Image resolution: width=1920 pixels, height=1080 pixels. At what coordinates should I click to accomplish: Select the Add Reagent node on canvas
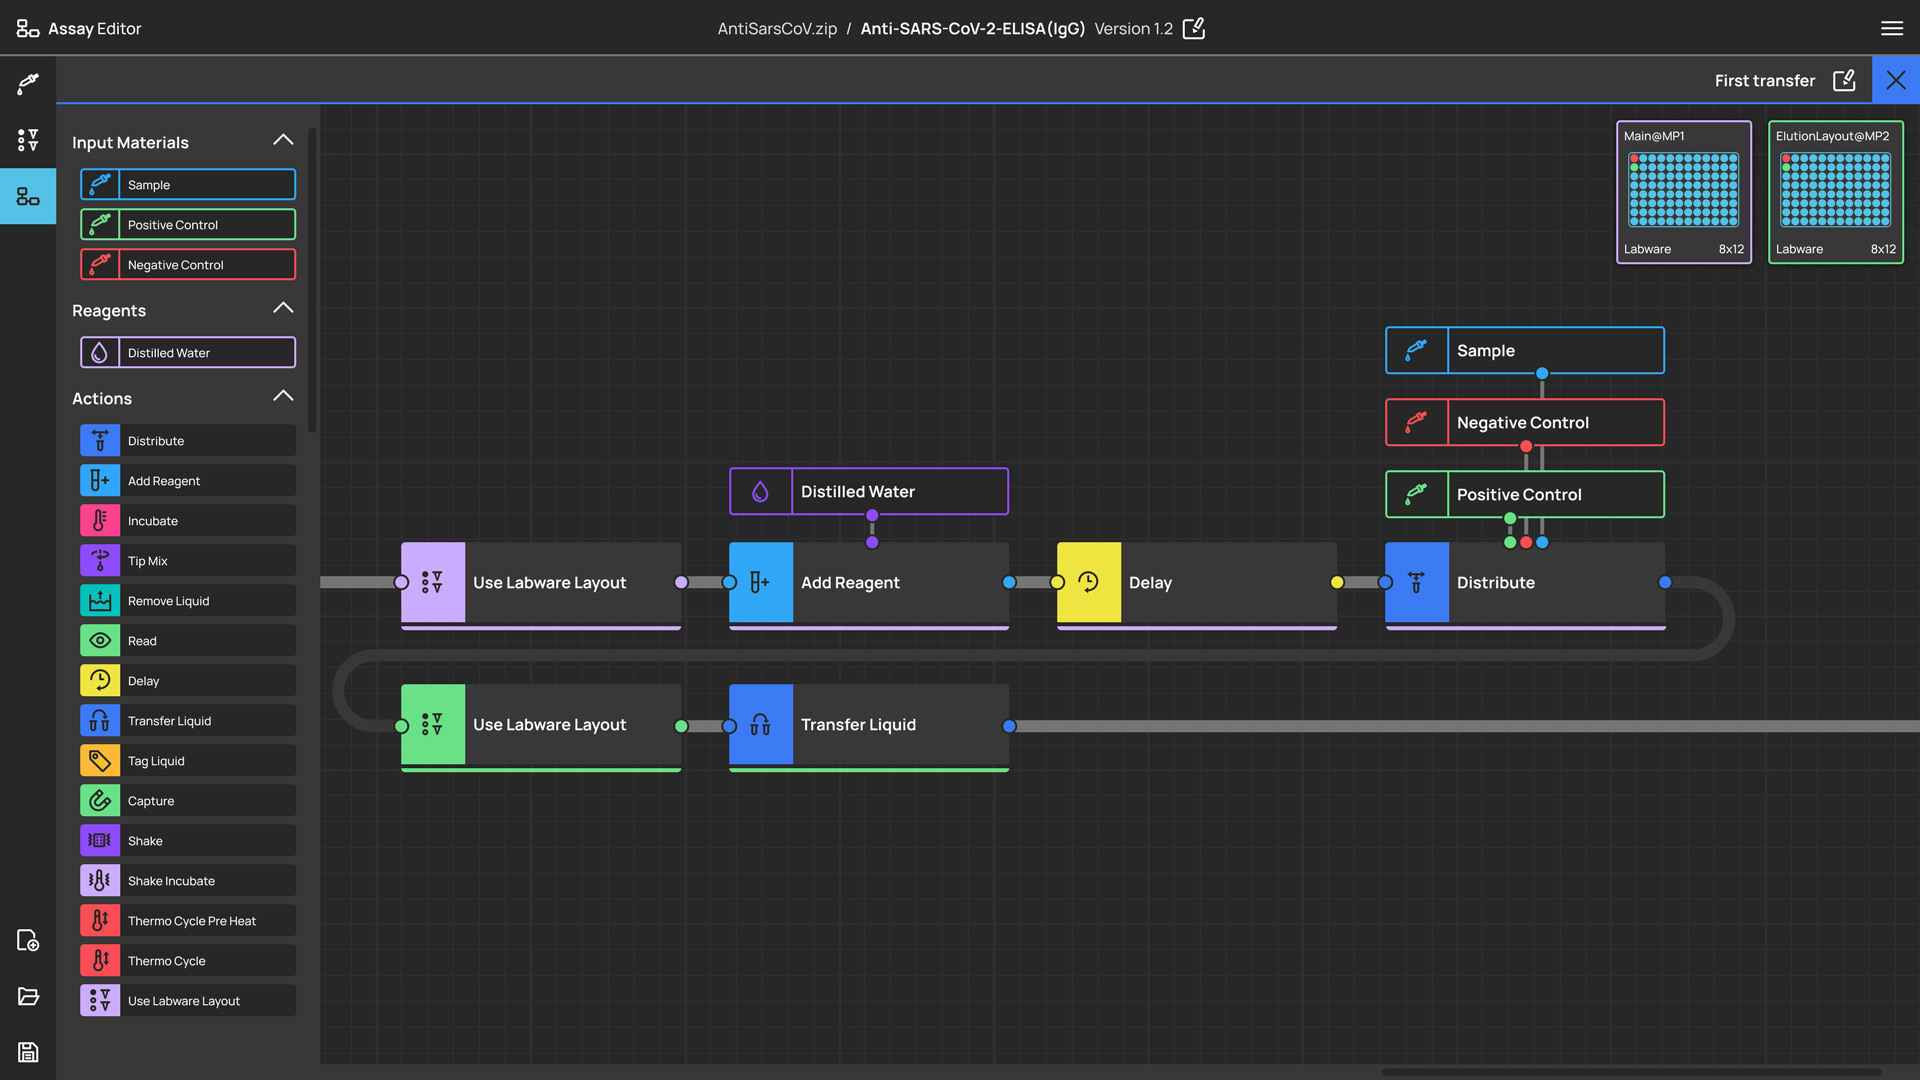[869, 584]
